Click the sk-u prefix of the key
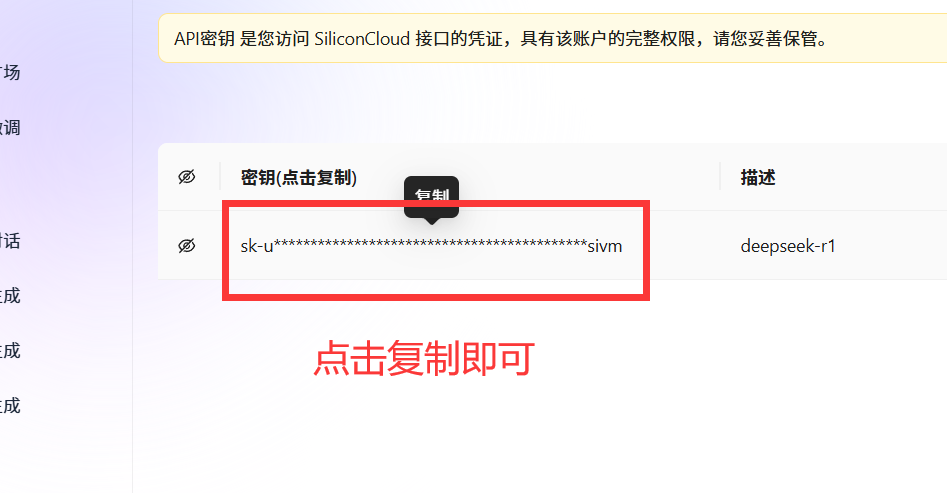This screenshot has width=947, height=493. [x=257, y=246]
